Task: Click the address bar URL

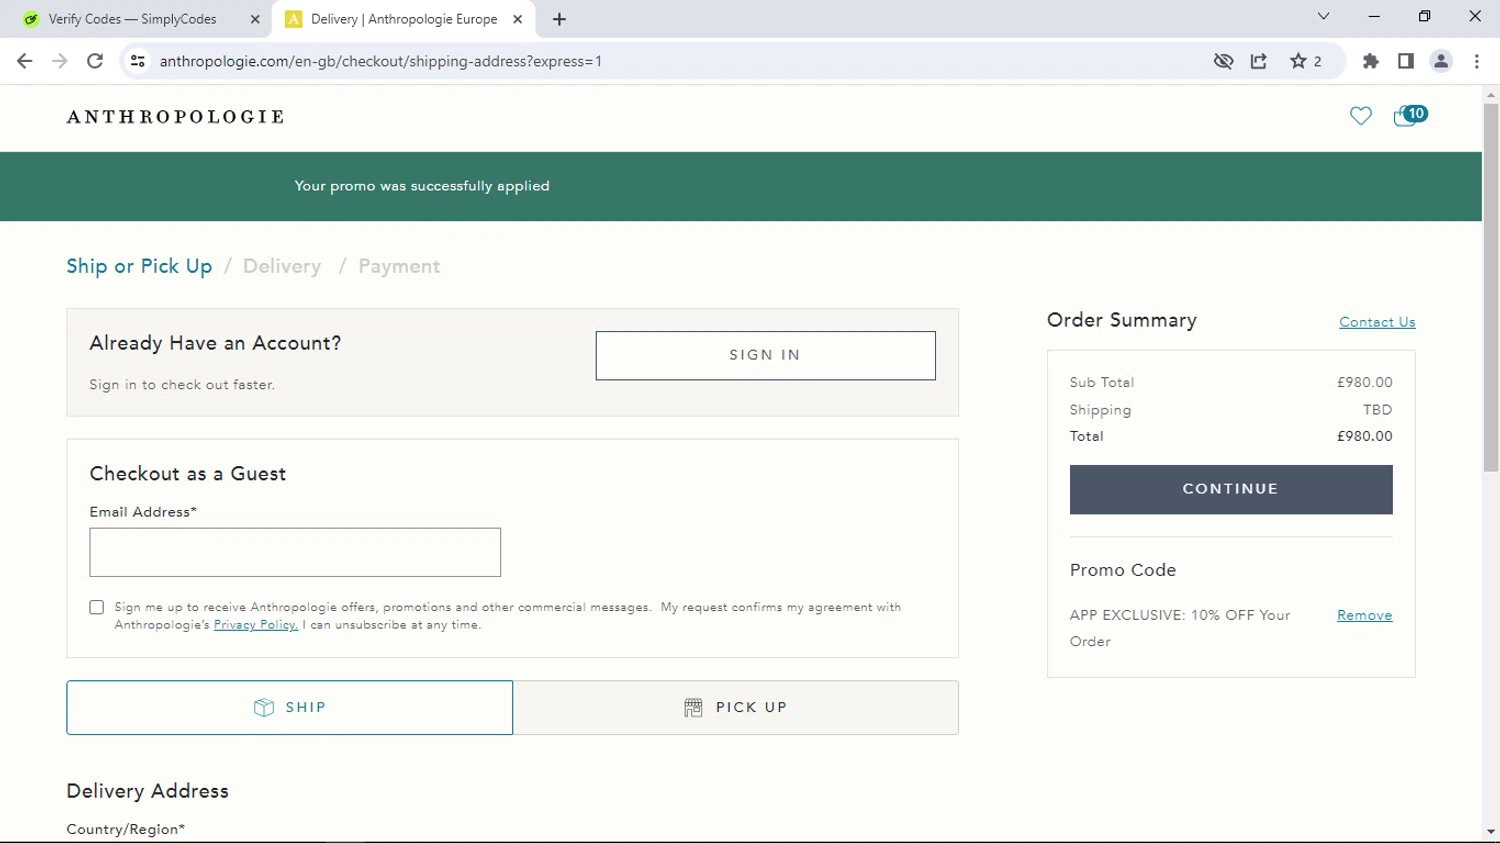Action: pyautogui.click(x=381, y=61)
